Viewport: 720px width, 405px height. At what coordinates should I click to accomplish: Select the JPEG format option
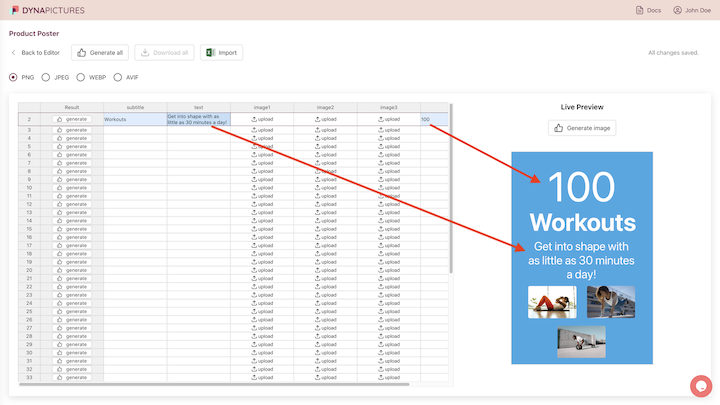(46, 77)
